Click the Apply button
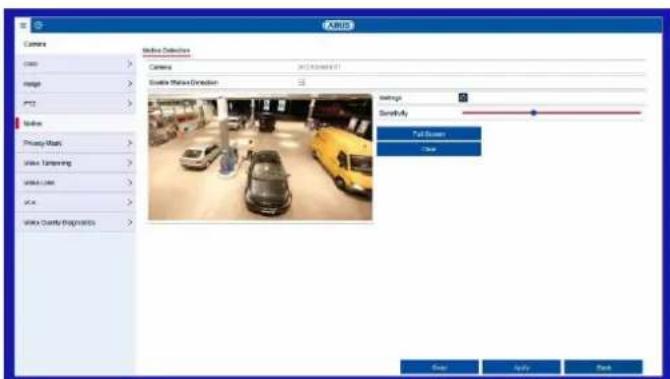The height and width of the screenshot is (379, 670). coord(521,367)
